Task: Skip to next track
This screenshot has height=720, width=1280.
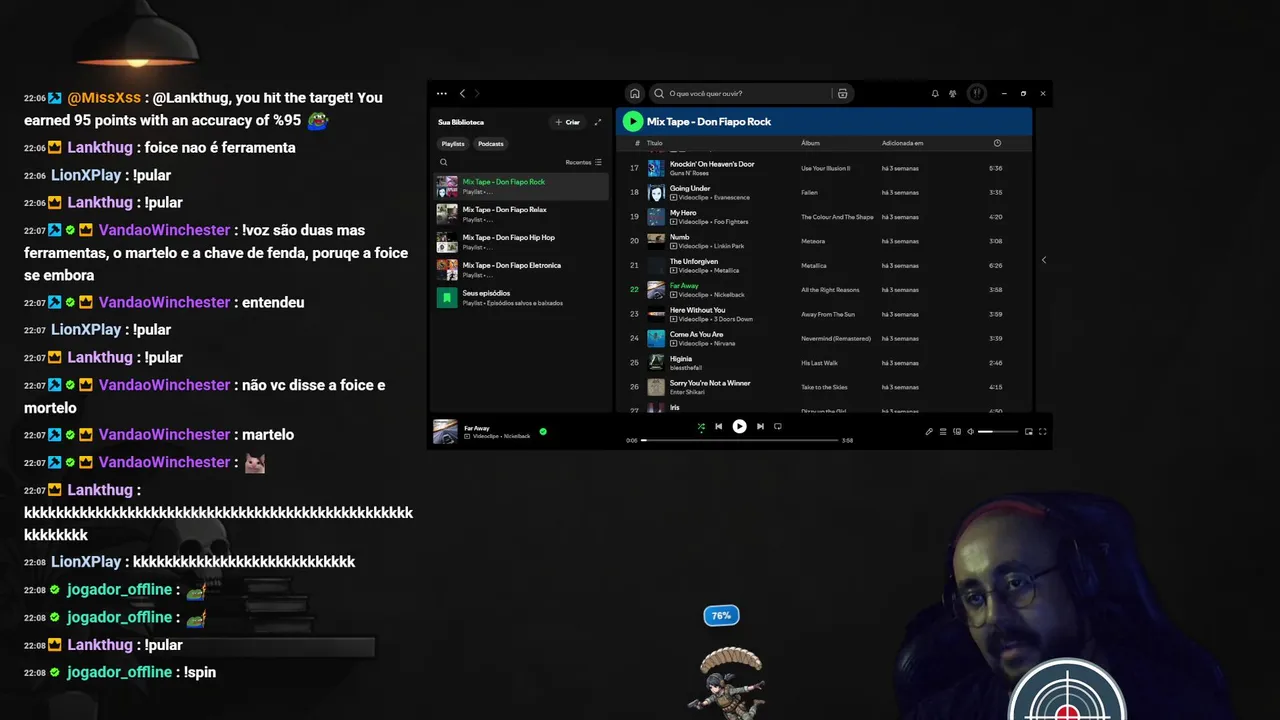Action: coord(760,426)
